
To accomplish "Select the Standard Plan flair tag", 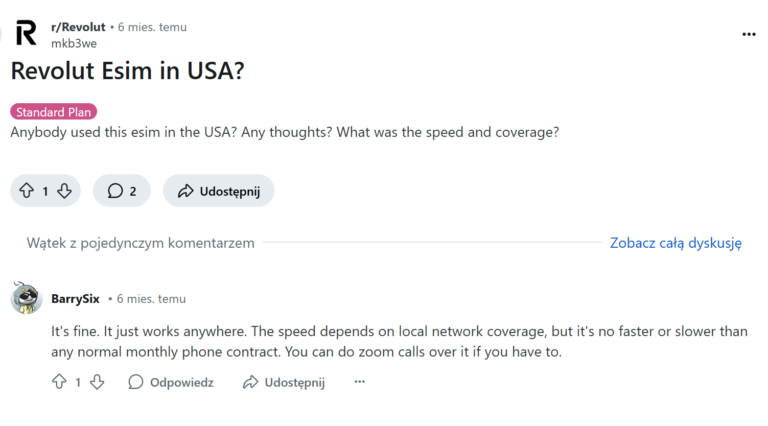I will [x=54, y=112].
